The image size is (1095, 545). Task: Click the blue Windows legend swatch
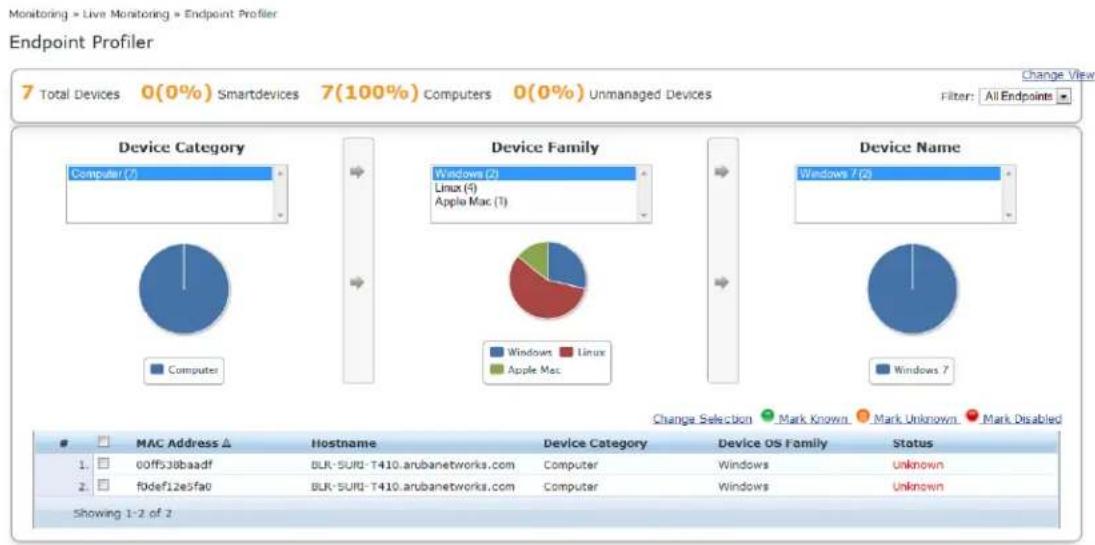pos(497,352)
